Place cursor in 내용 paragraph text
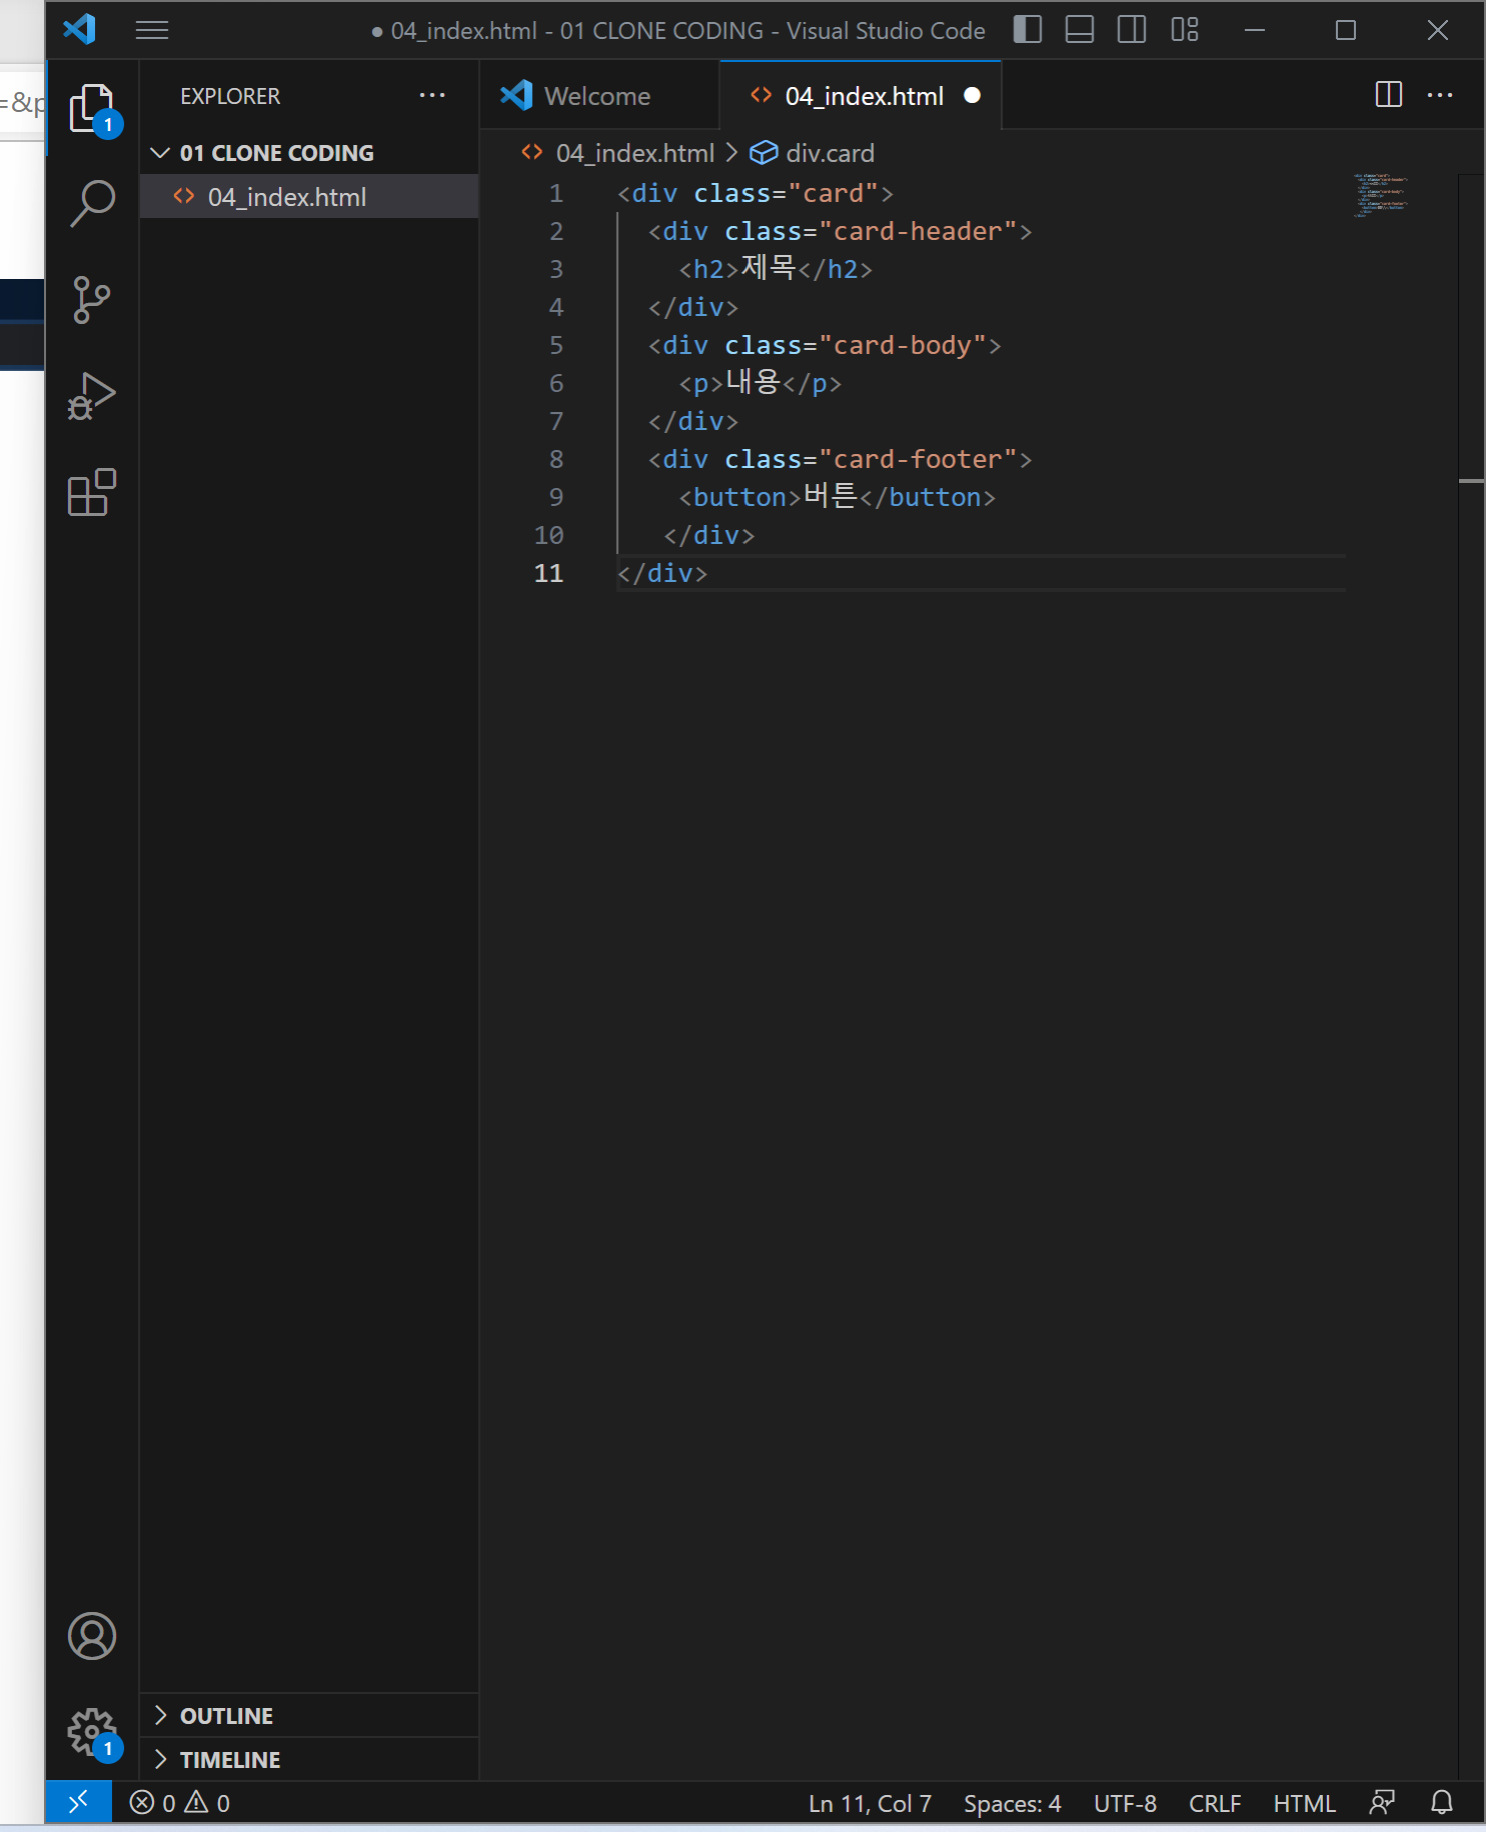 click(x=753, y=382)
